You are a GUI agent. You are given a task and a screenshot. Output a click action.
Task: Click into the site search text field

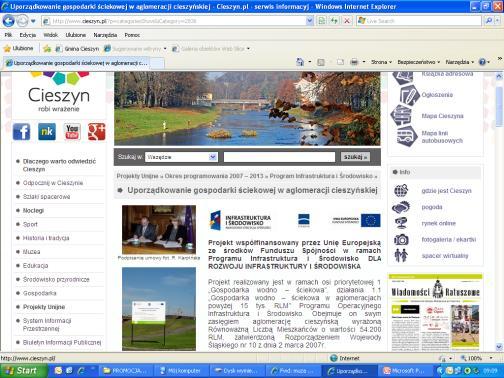(x=279, y=157)
